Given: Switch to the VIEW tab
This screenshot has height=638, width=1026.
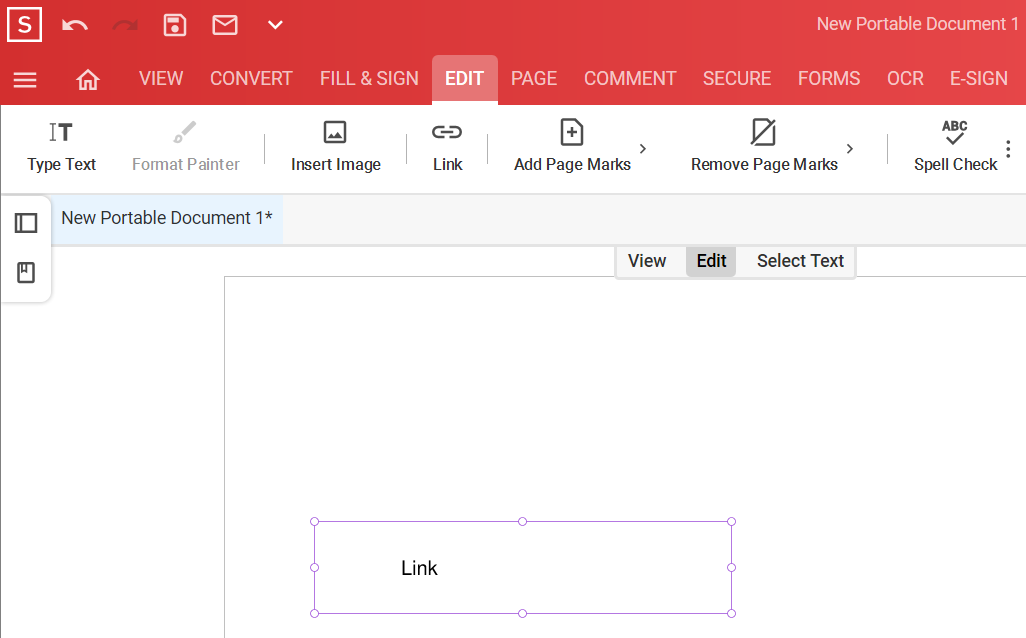Looking at the screenshot, I should point(161,79).
